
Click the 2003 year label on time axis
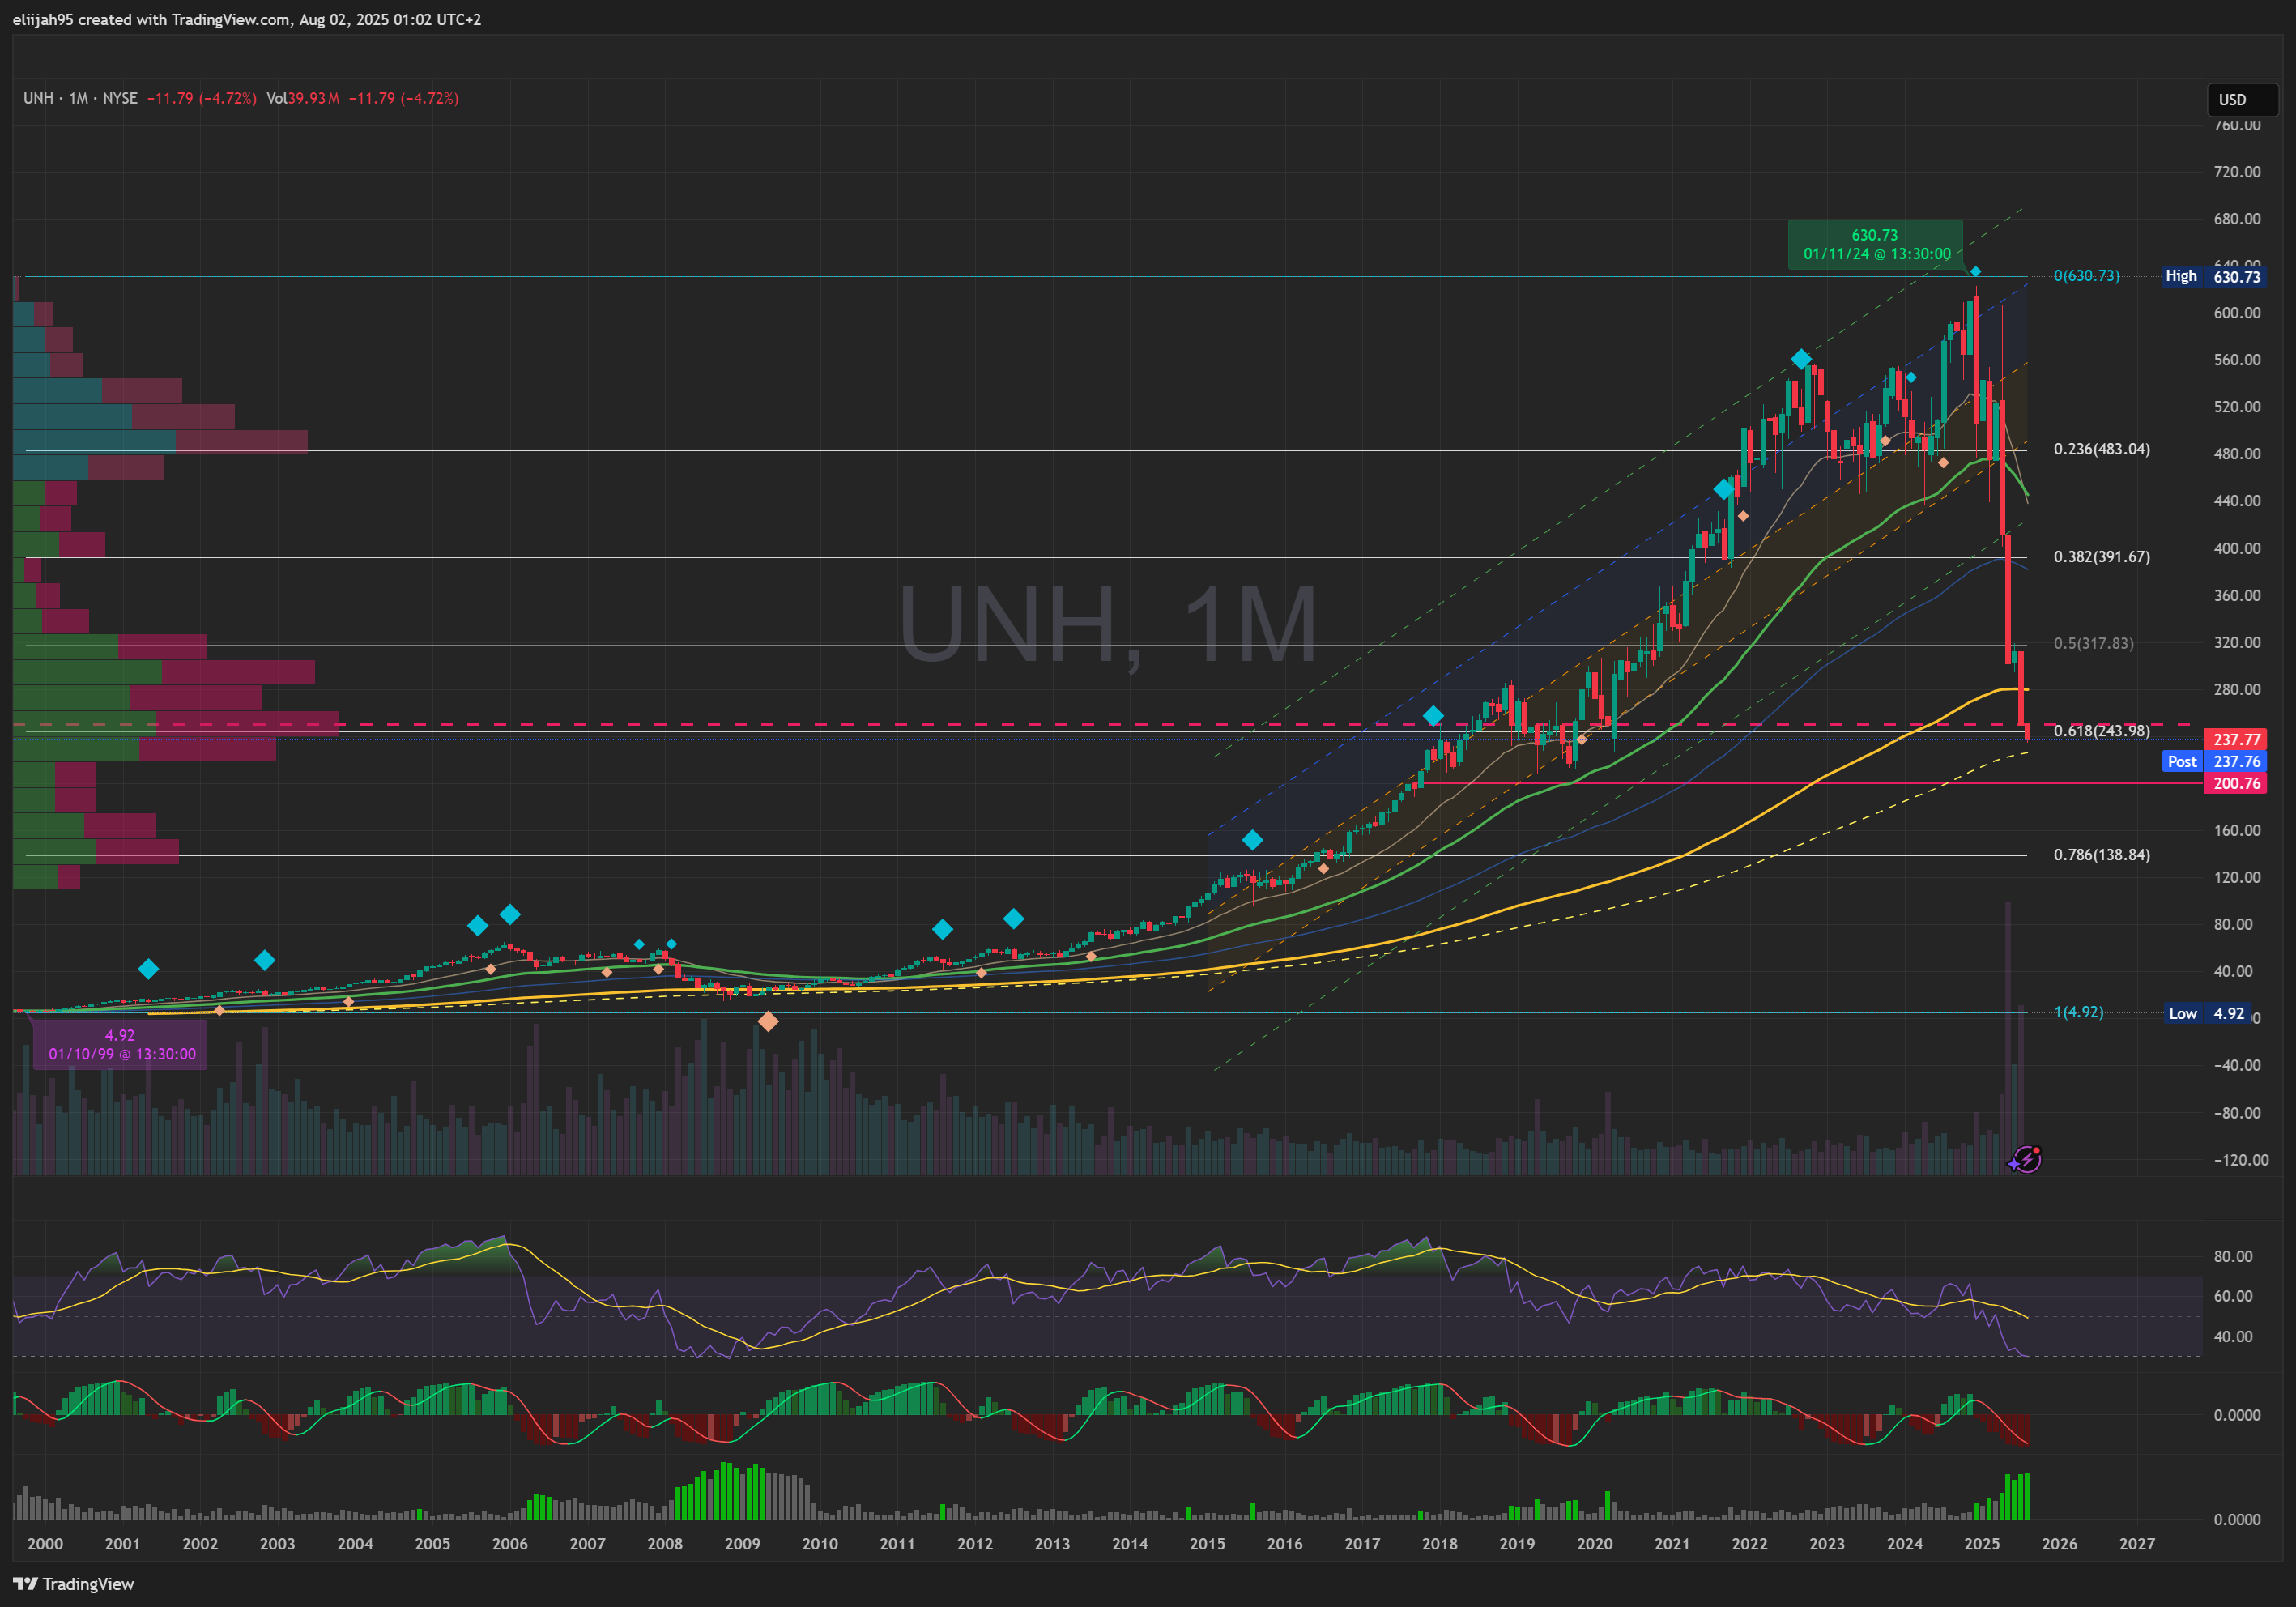277,1543
